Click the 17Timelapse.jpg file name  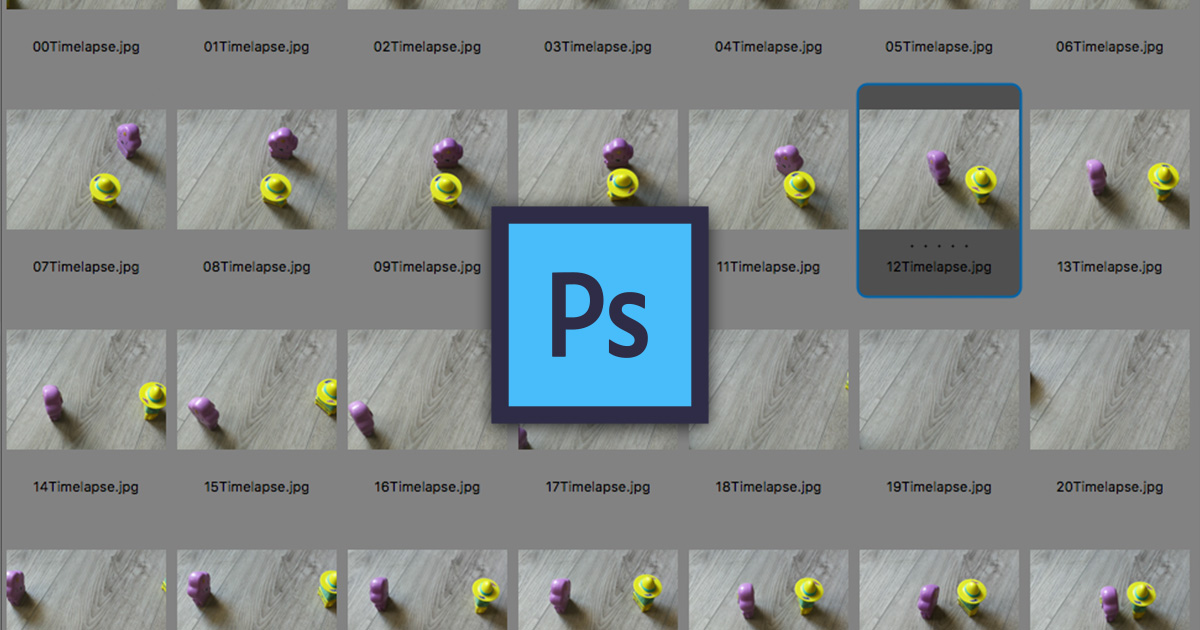(598, 487)
